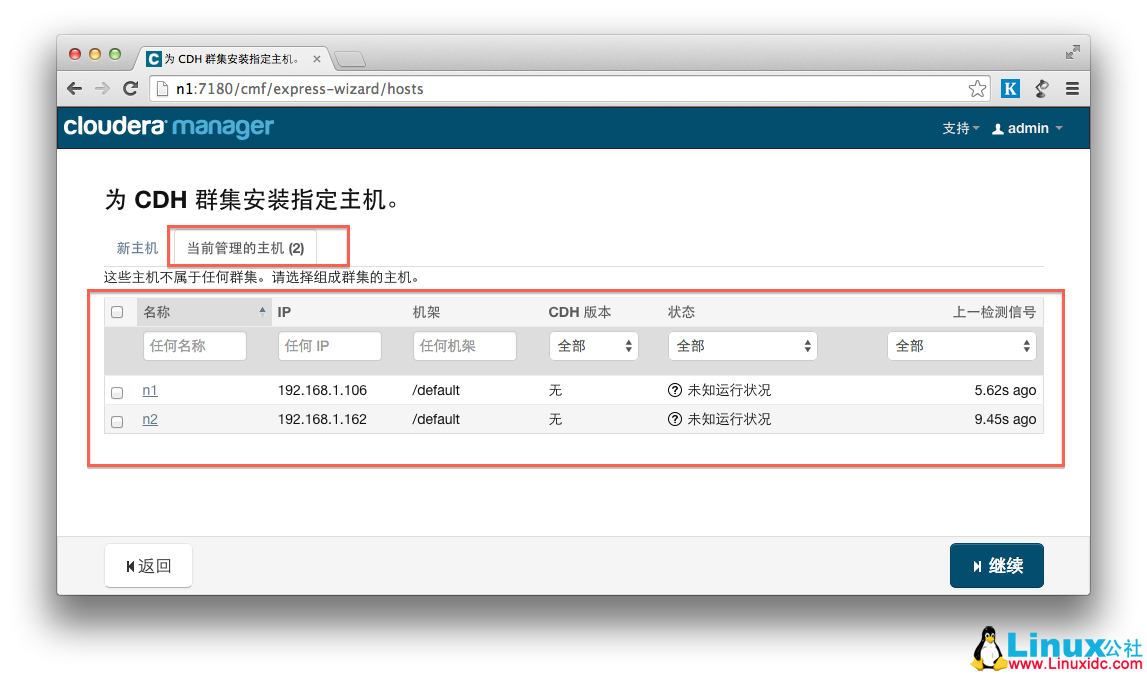This screenshot has width=1147, height=674.
Task: Select the checkbox for host n1
Action: tap(116, 393)
